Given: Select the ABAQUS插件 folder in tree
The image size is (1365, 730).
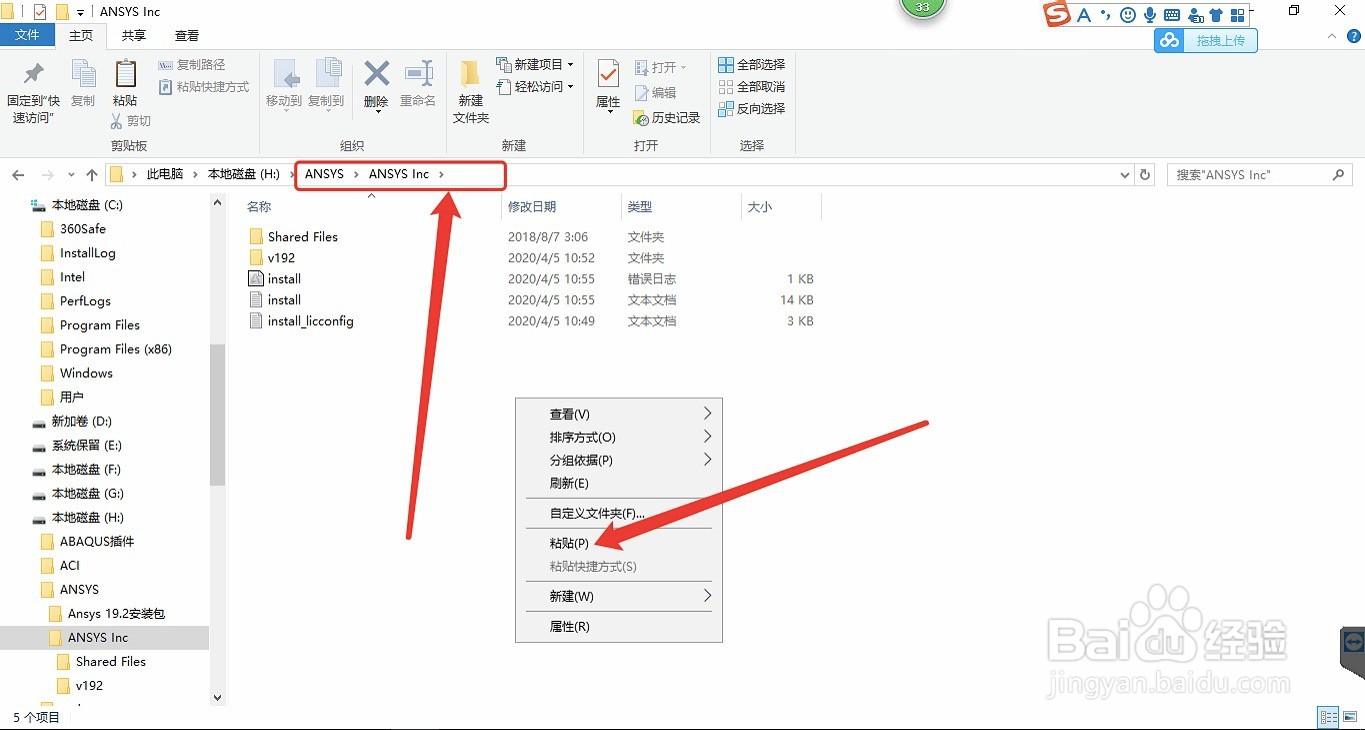Looking at the screenshot, I should point(96,541).
